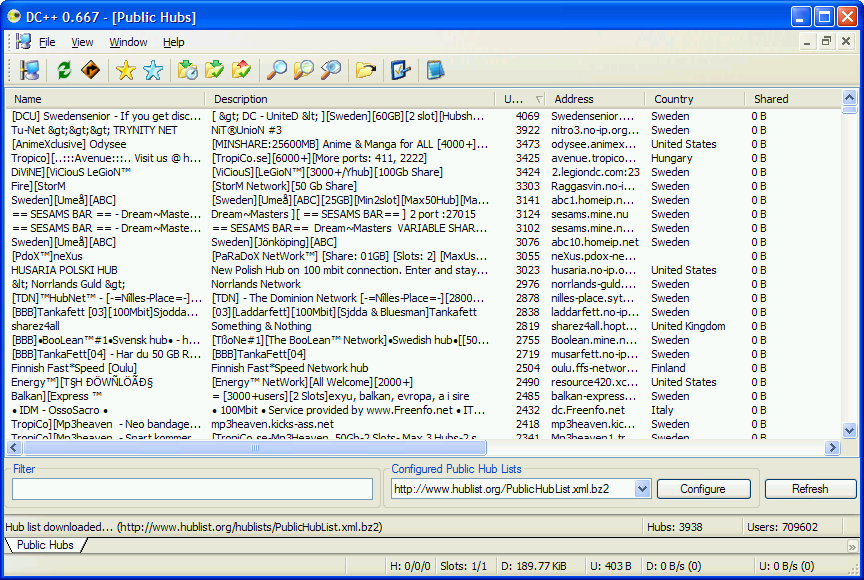
Task: Select the [DCU] Swedensenior hub row
Action: [x=424, y=116]
